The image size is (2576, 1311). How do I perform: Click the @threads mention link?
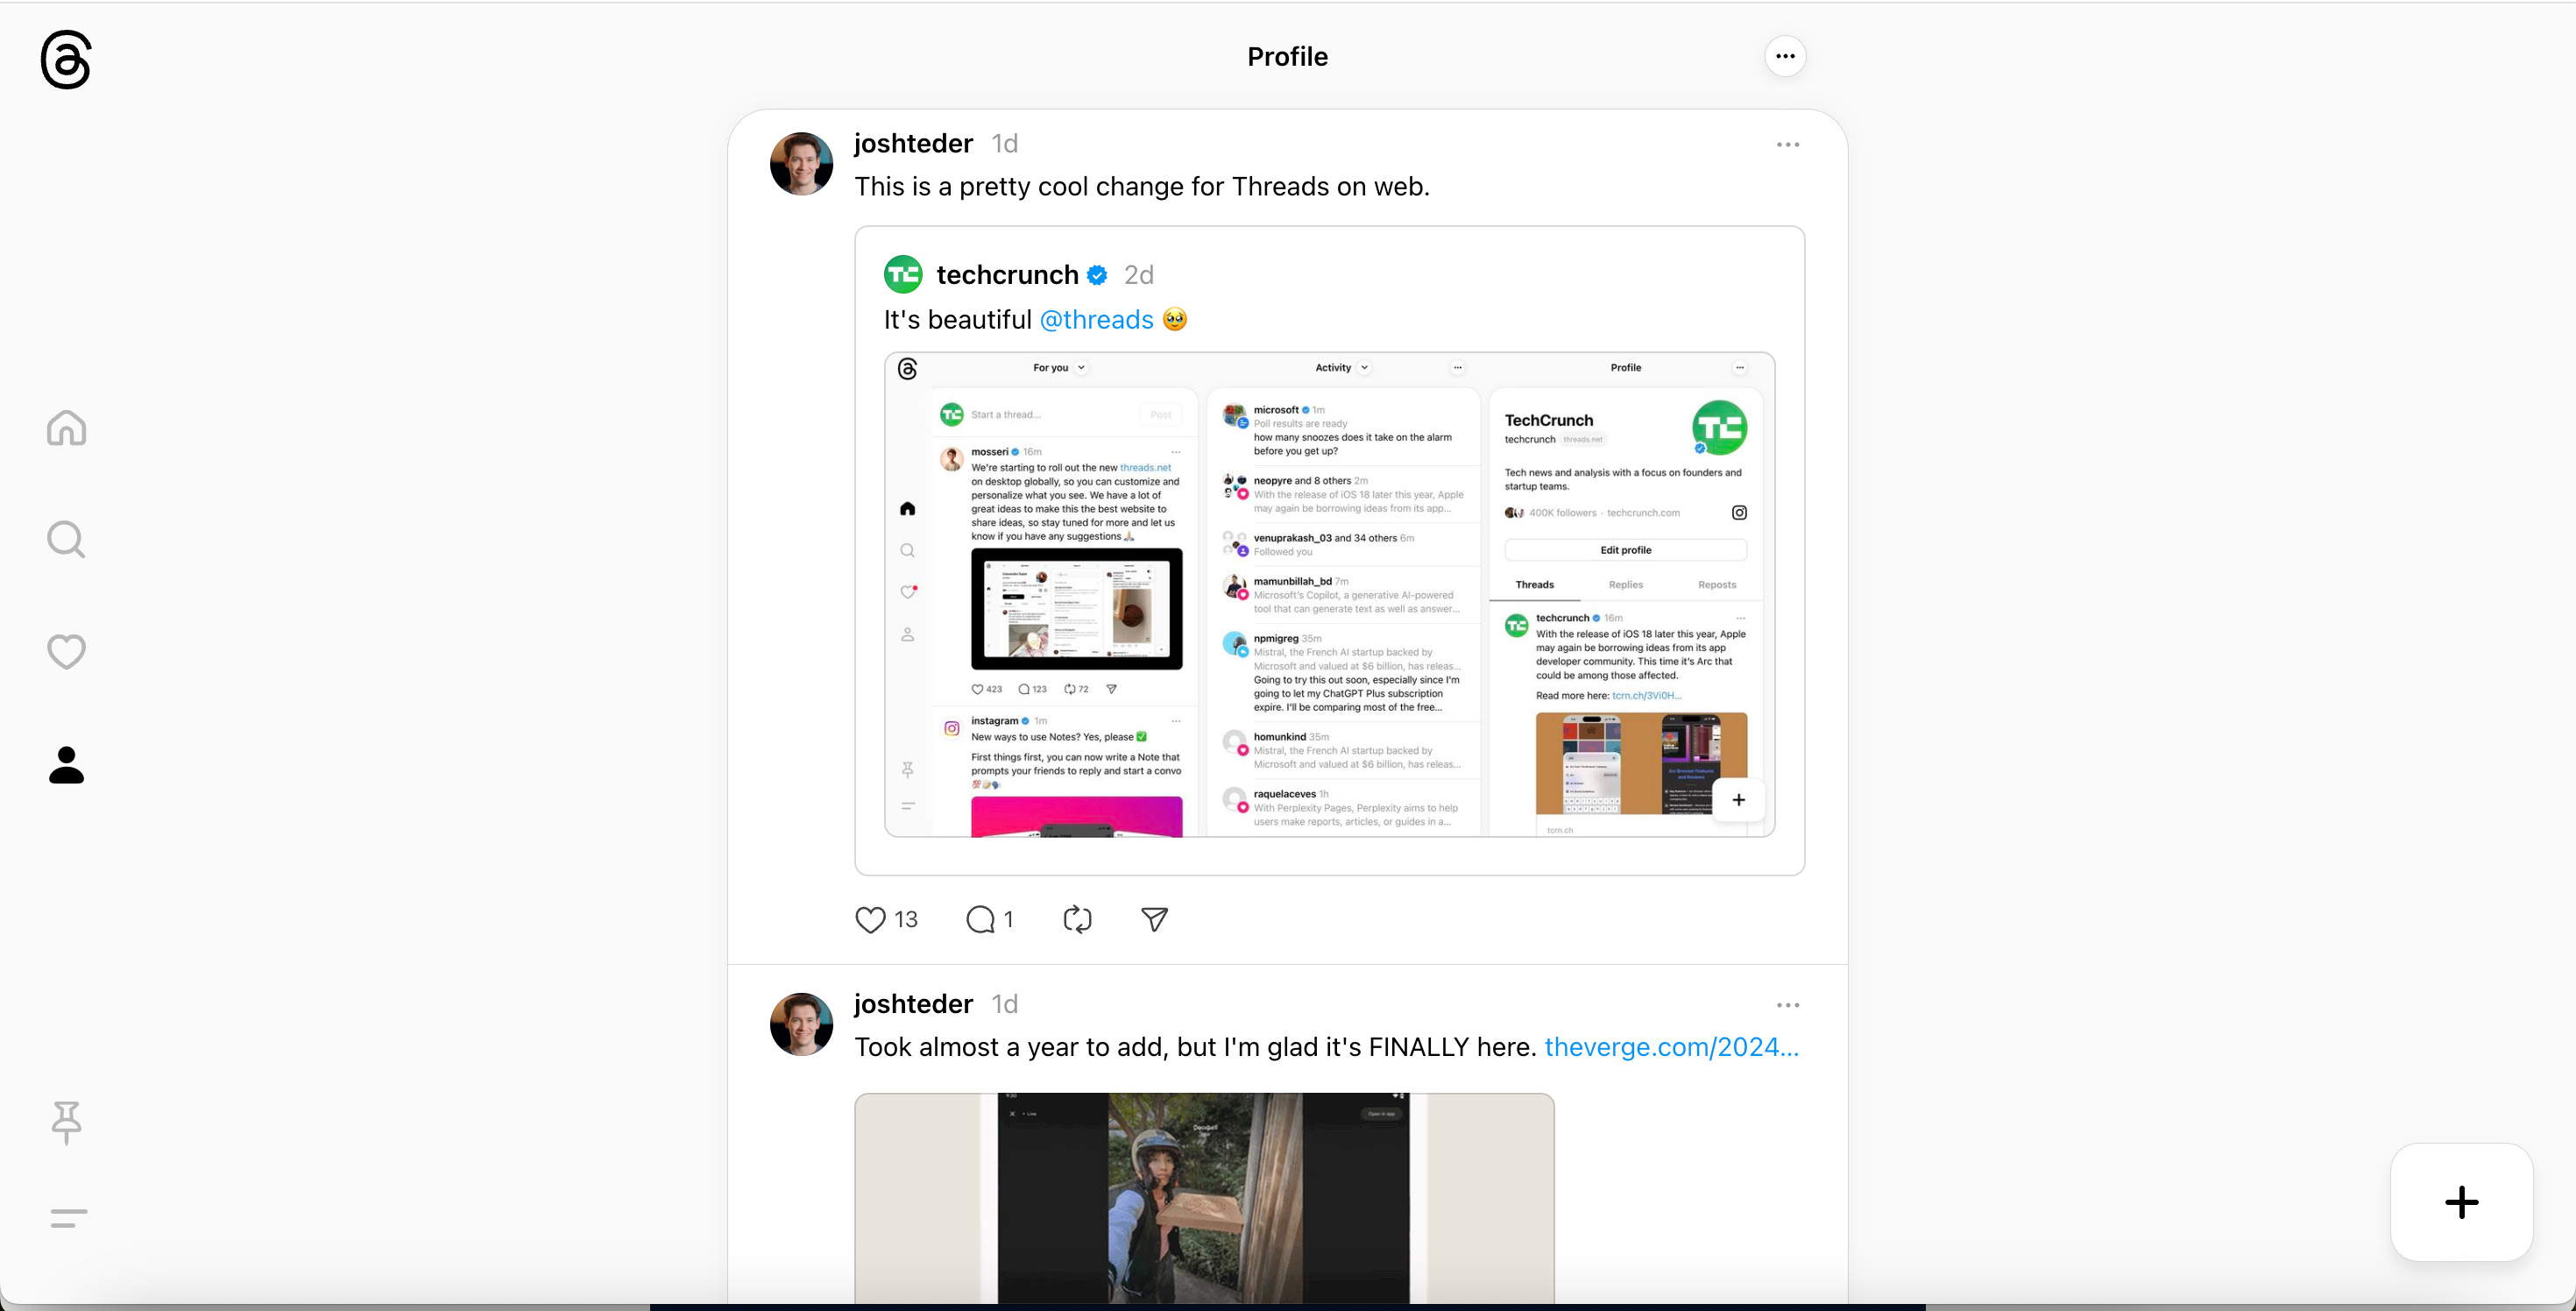point(1097,320)
